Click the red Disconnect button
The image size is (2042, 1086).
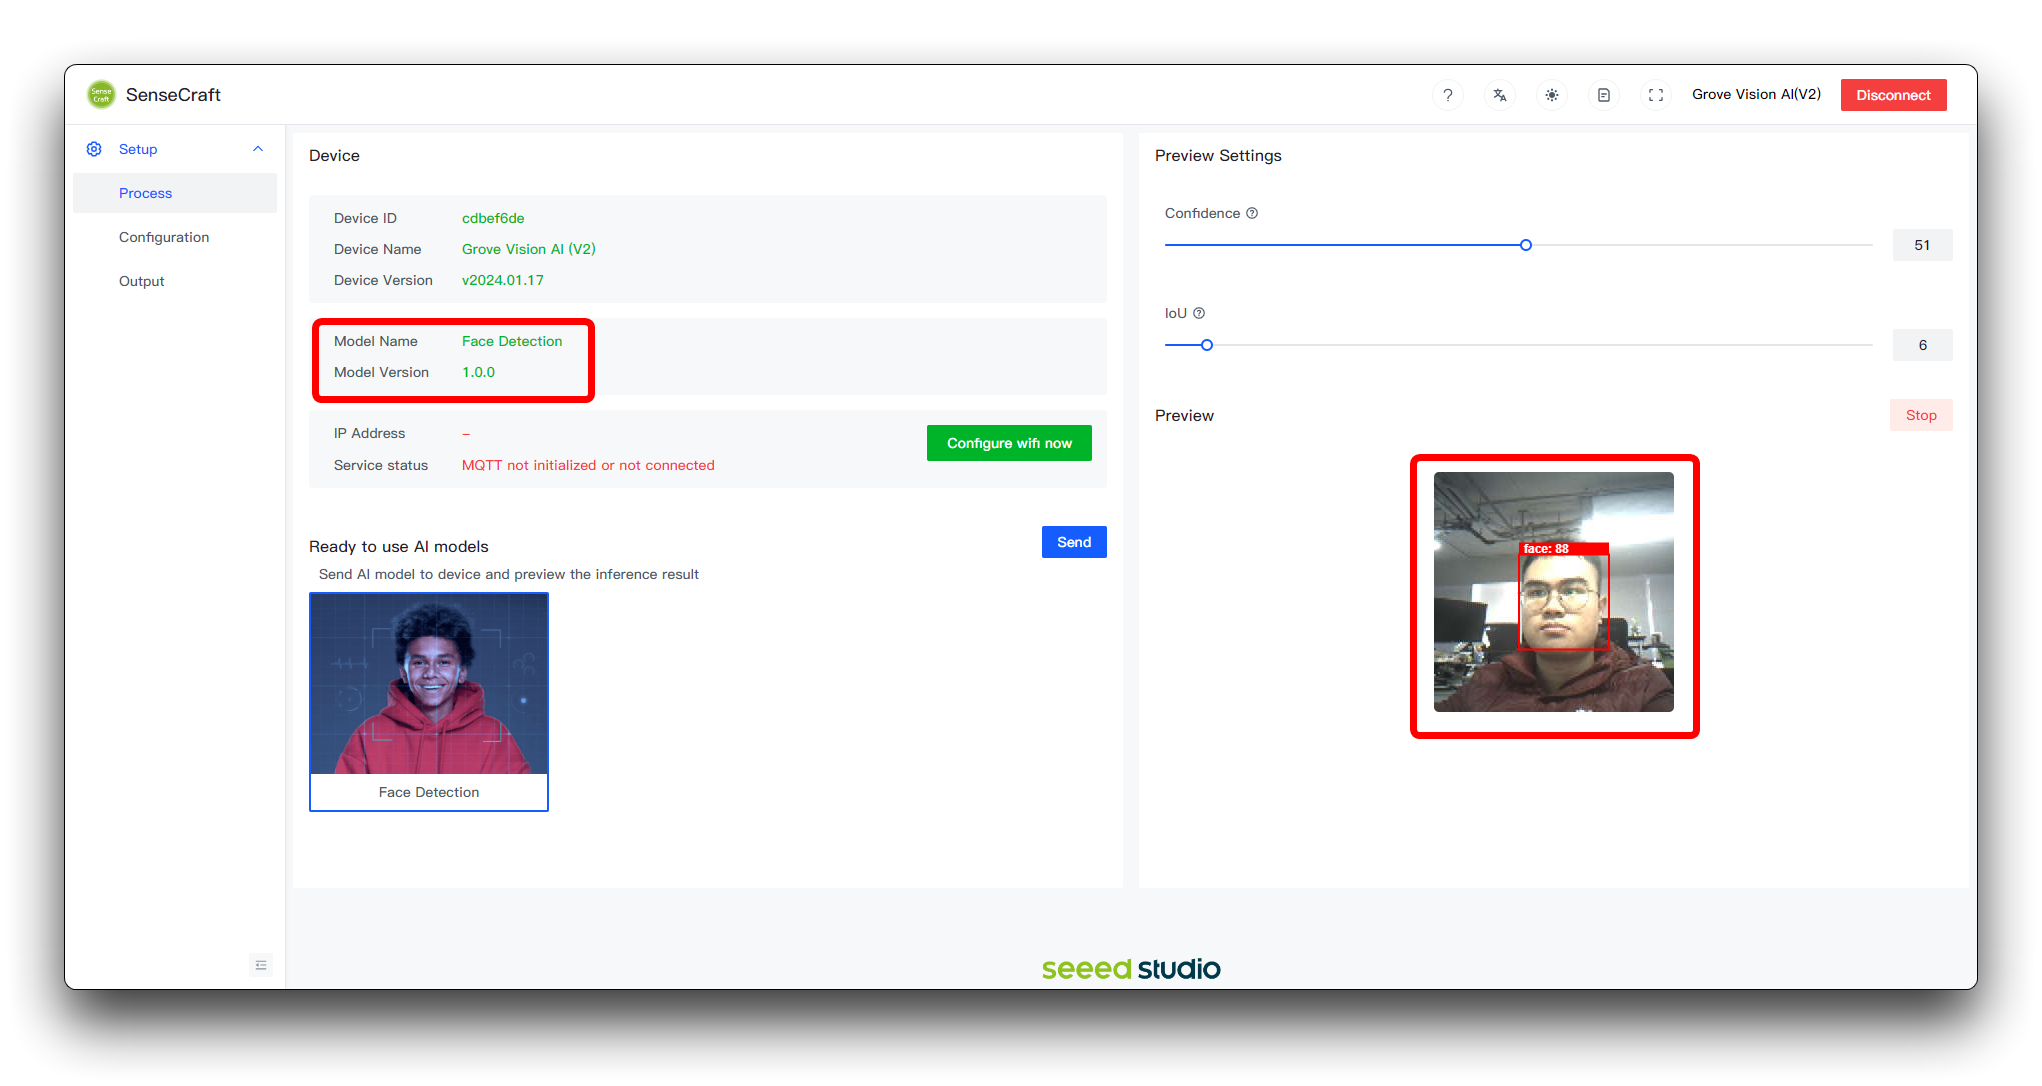pos(1893,95)
